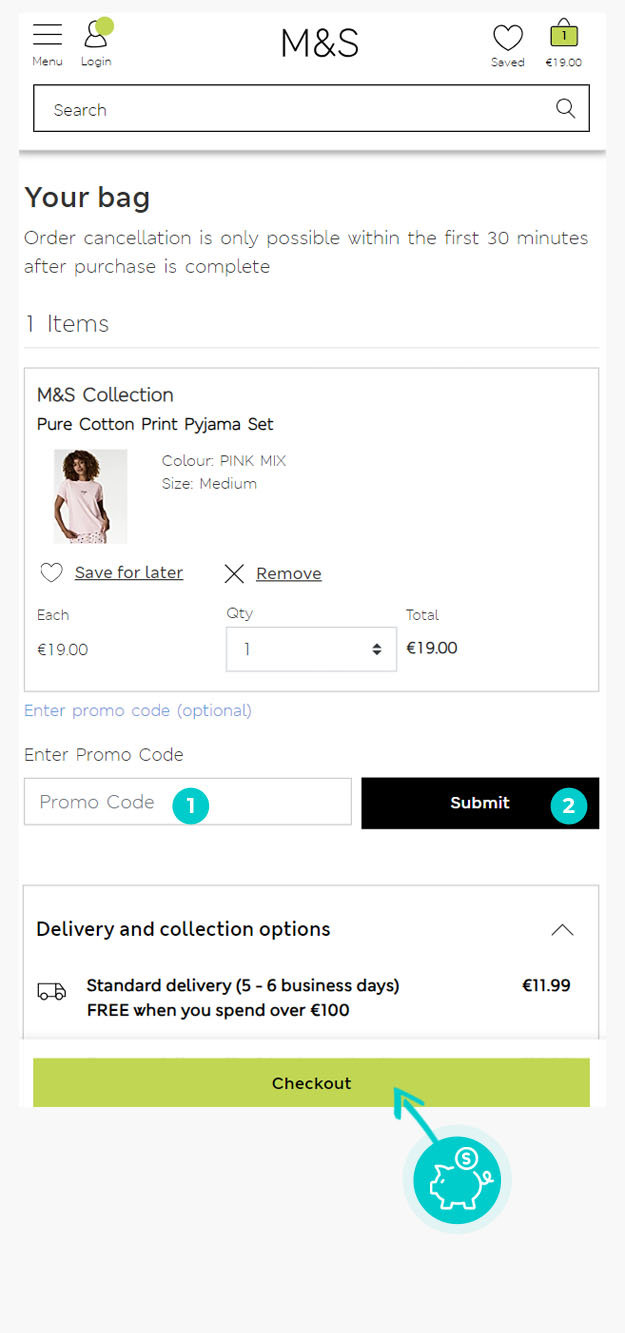Open the shopping bag icon
The height and width of the screenshot is (1333, 625).
coord(564,35)
